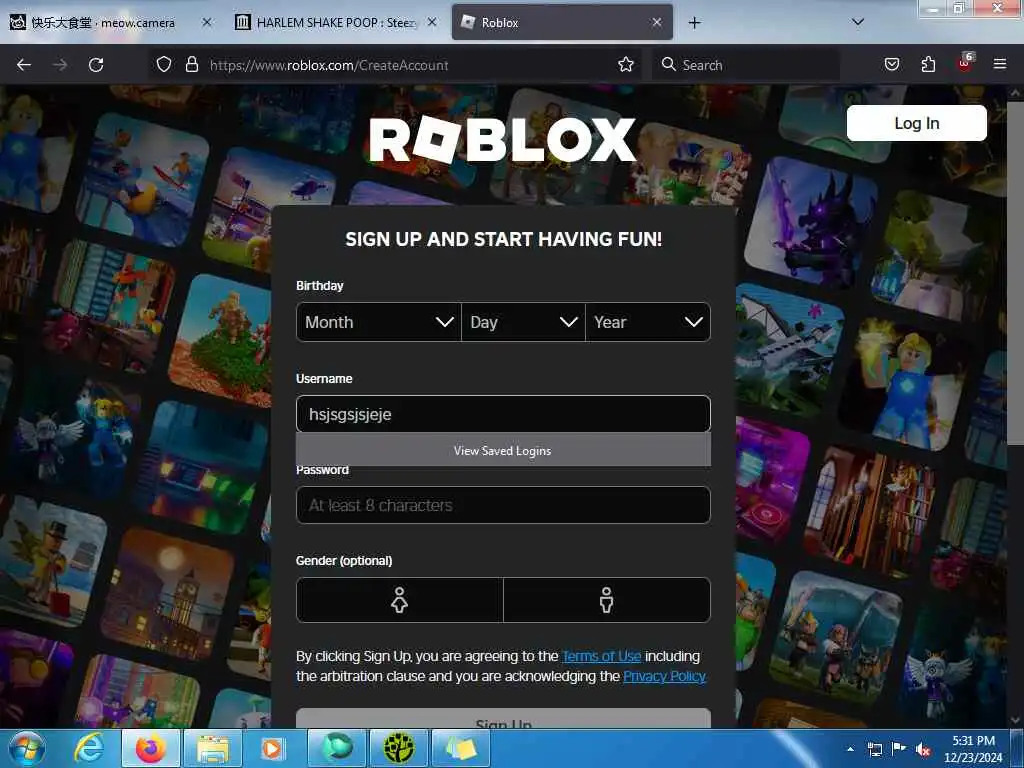This screenshot has height=768, width=1024.
Task: List all tabs with the chevron
Action: 858,22
